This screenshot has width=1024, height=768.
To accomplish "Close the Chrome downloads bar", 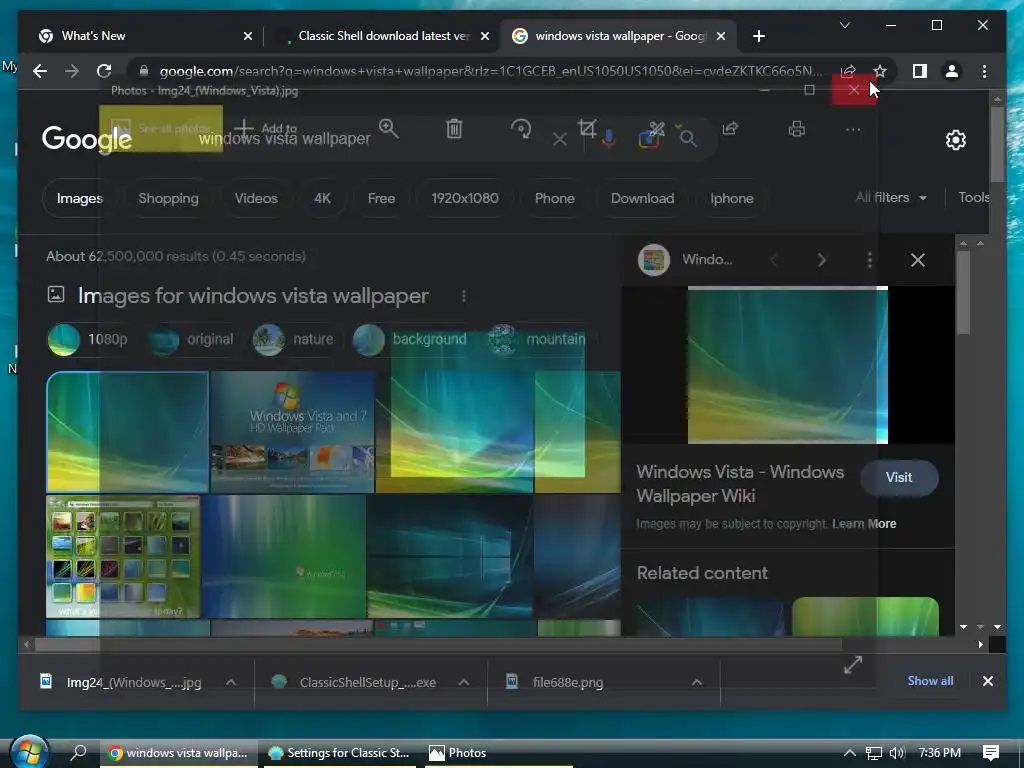I will tap(987, 681).
